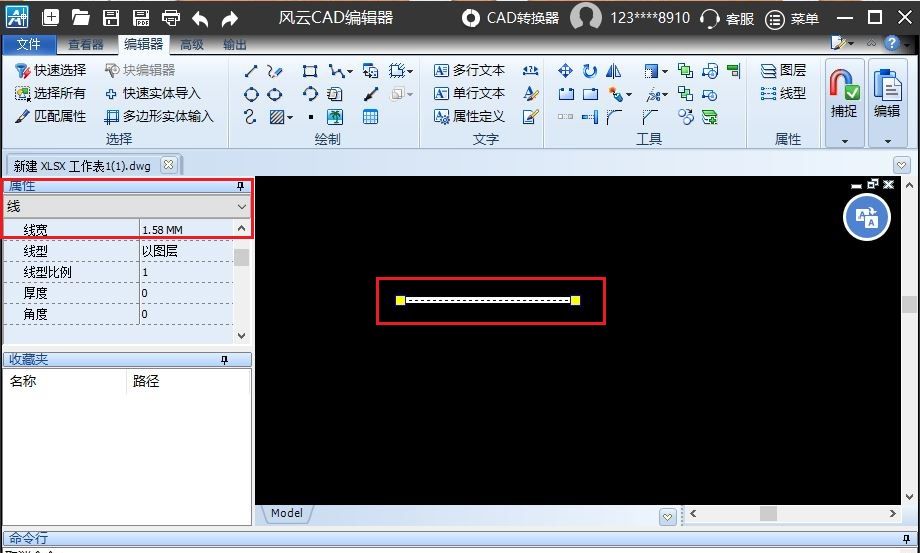
Task: Click the line's right endpoint grip
Action: pos(576,300)
